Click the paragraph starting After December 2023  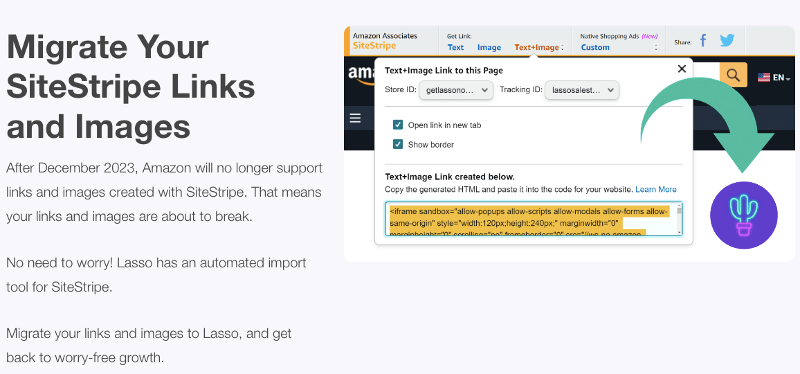(164, 192)
